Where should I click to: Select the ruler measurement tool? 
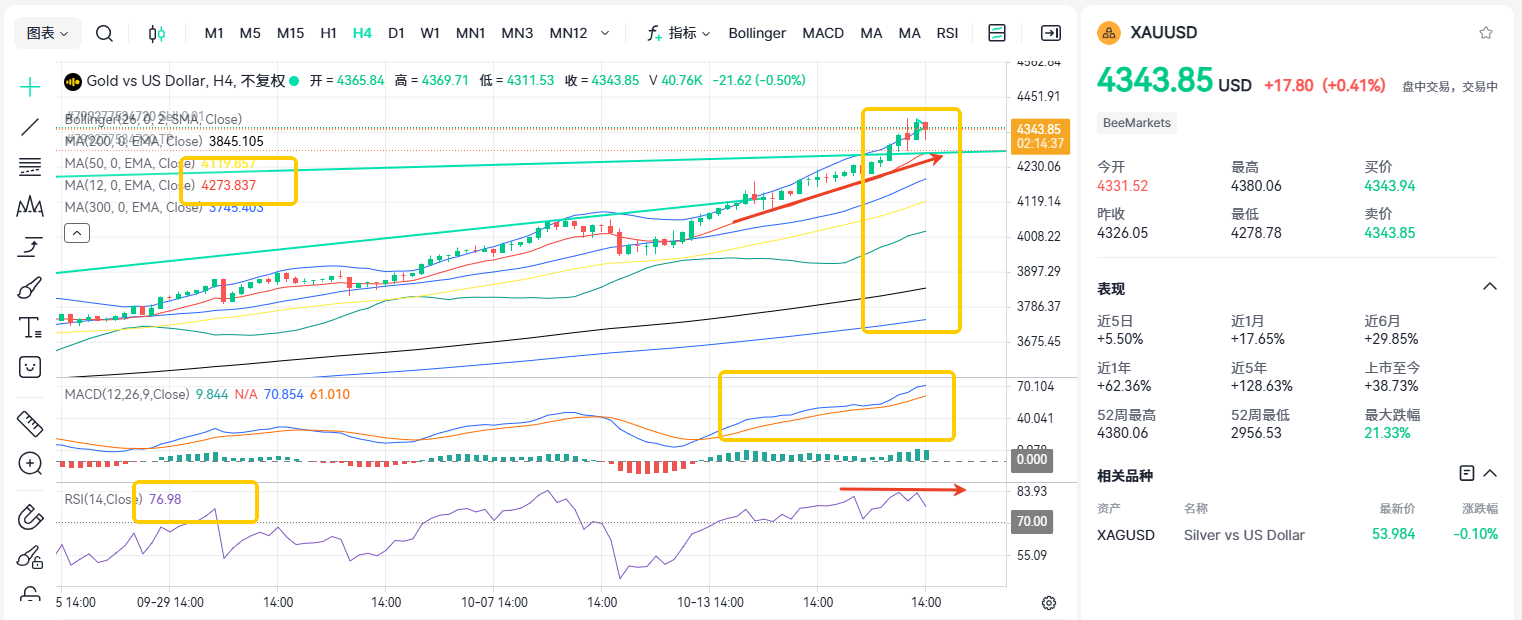30,423
